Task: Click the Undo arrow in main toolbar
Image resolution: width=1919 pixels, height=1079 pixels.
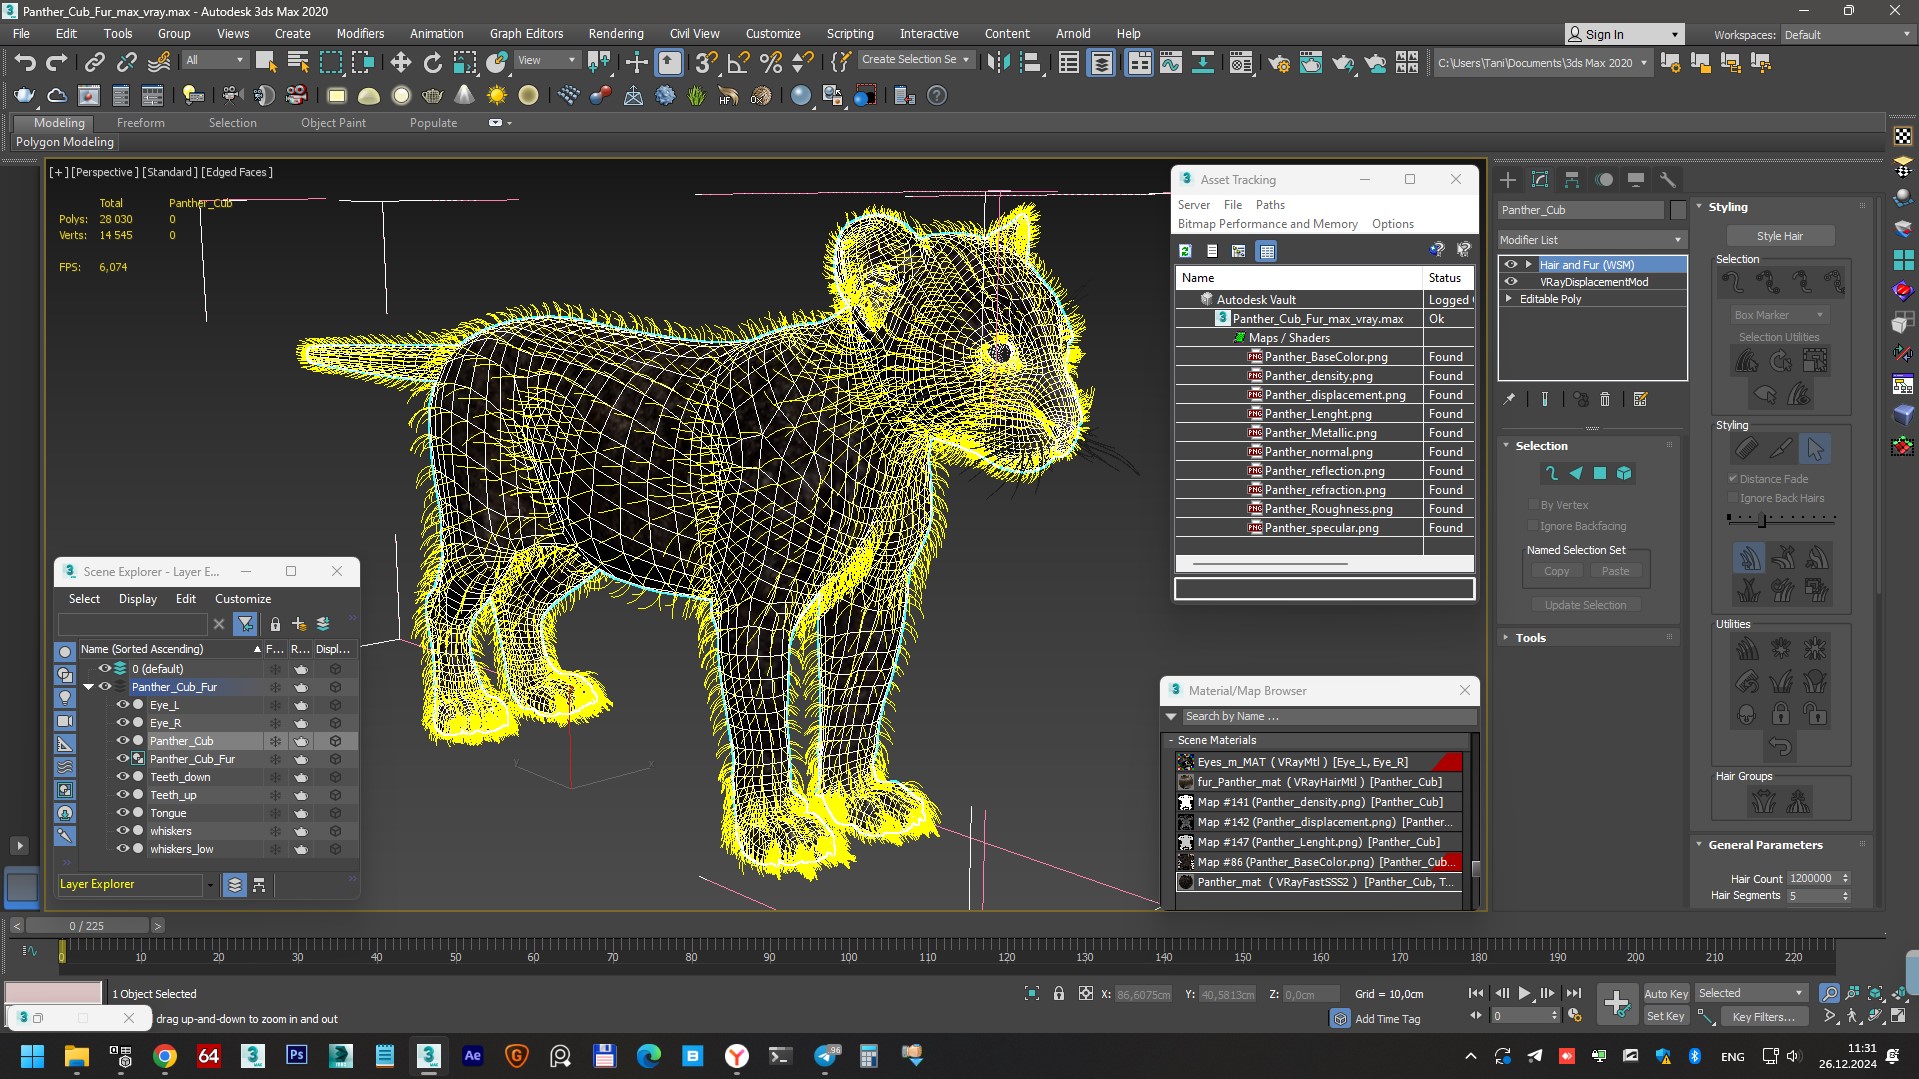Action: (x=24, y=63)
